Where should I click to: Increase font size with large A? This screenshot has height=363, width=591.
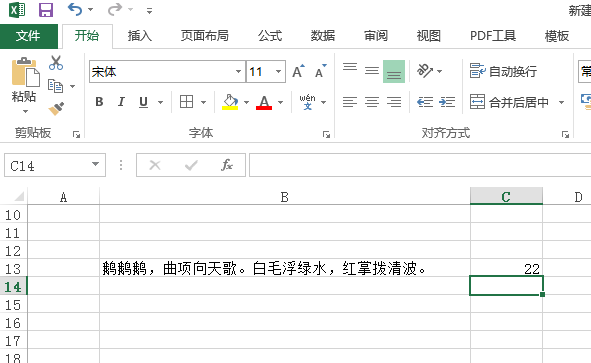pyautogui.click(x=299, y=71)
